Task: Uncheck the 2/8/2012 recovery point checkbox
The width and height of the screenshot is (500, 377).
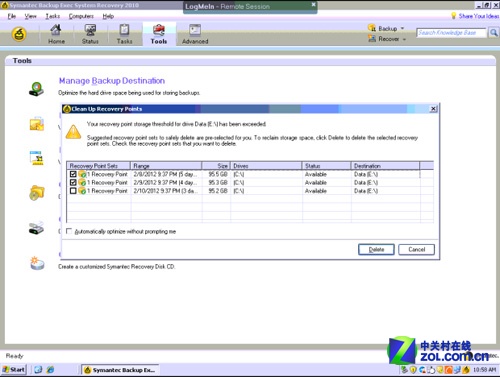Action: (x=73, y=174)
